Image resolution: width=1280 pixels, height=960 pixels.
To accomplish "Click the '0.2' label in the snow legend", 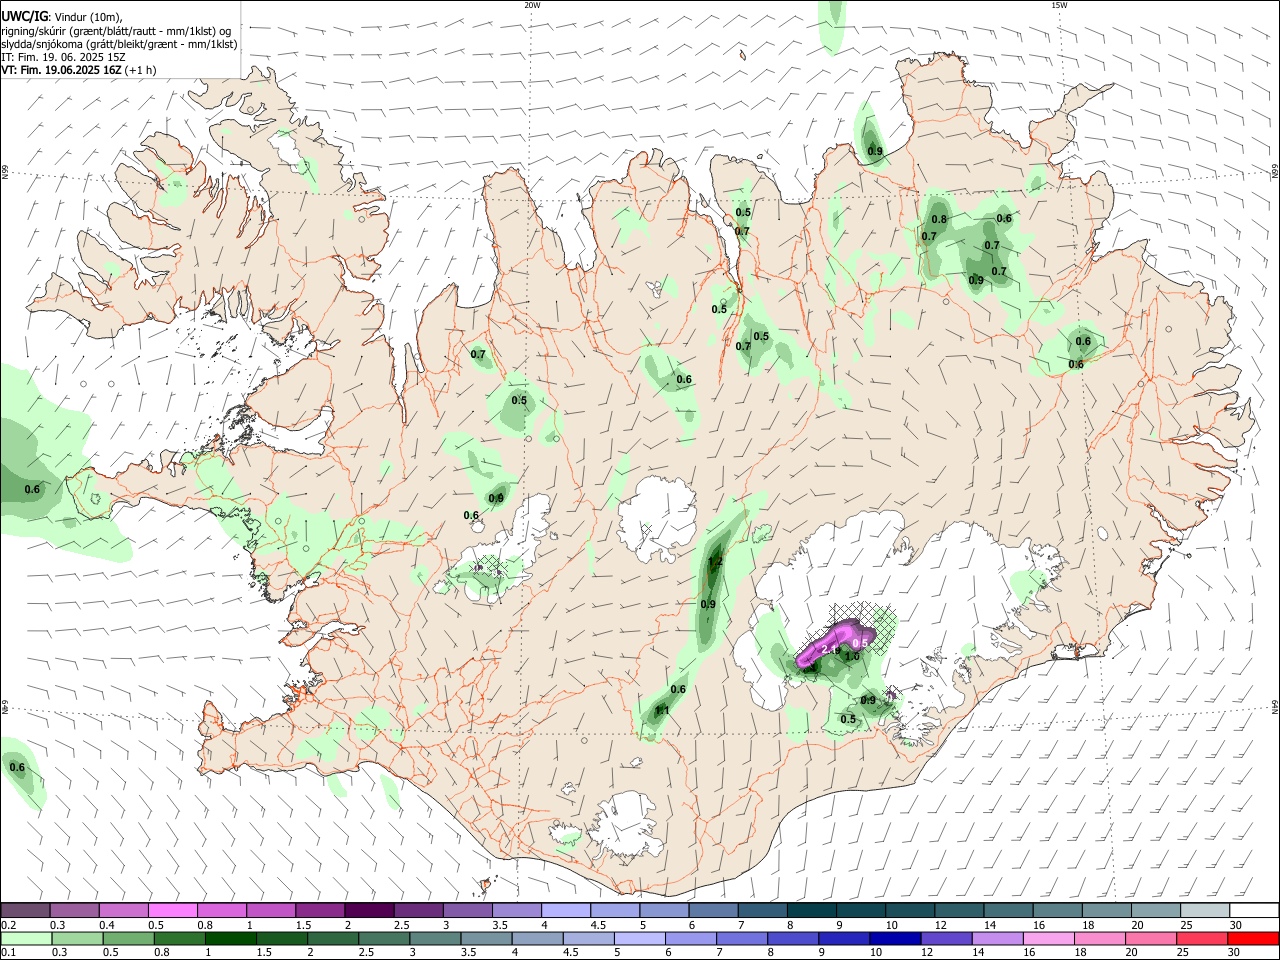I will 9,925.
